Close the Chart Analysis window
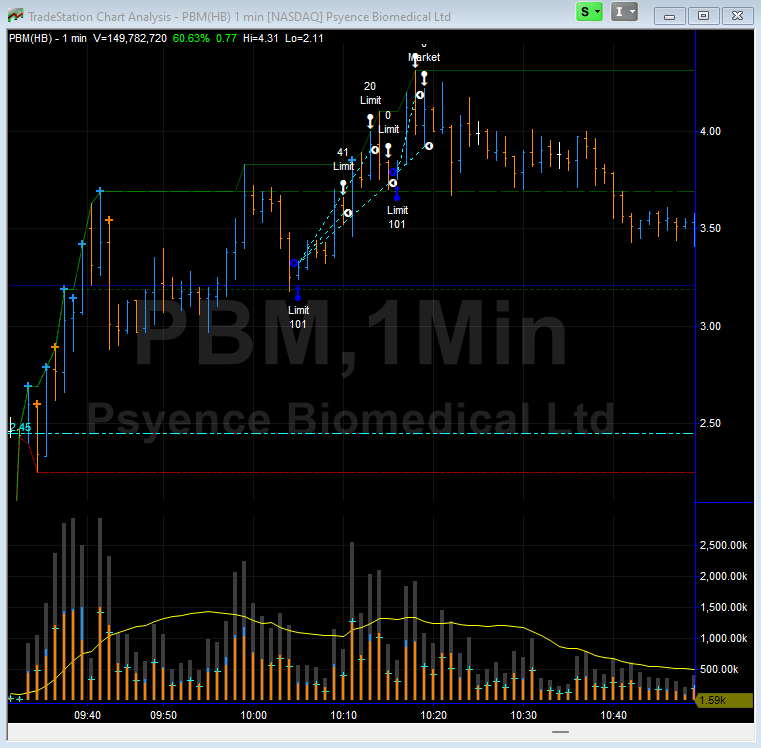The image size is (761, 748). pyautogui.click(x=737, y=16)
